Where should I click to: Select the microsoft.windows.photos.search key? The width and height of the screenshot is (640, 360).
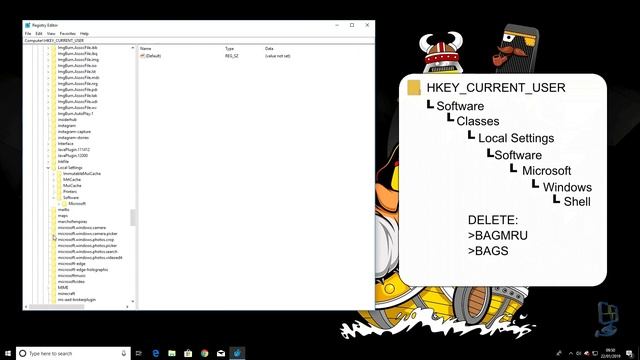click(87, 251)
